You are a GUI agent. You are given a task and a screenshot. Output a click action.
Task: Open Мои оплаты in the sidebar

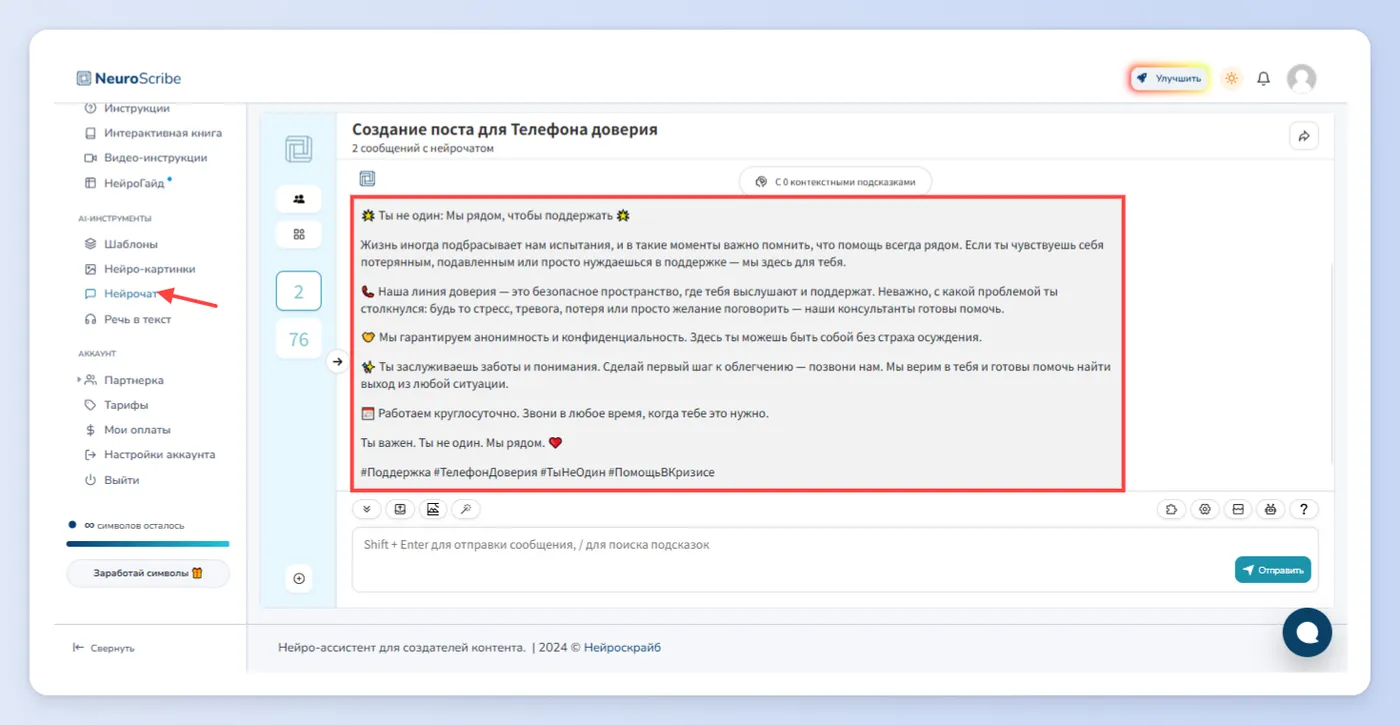[127, 430]
